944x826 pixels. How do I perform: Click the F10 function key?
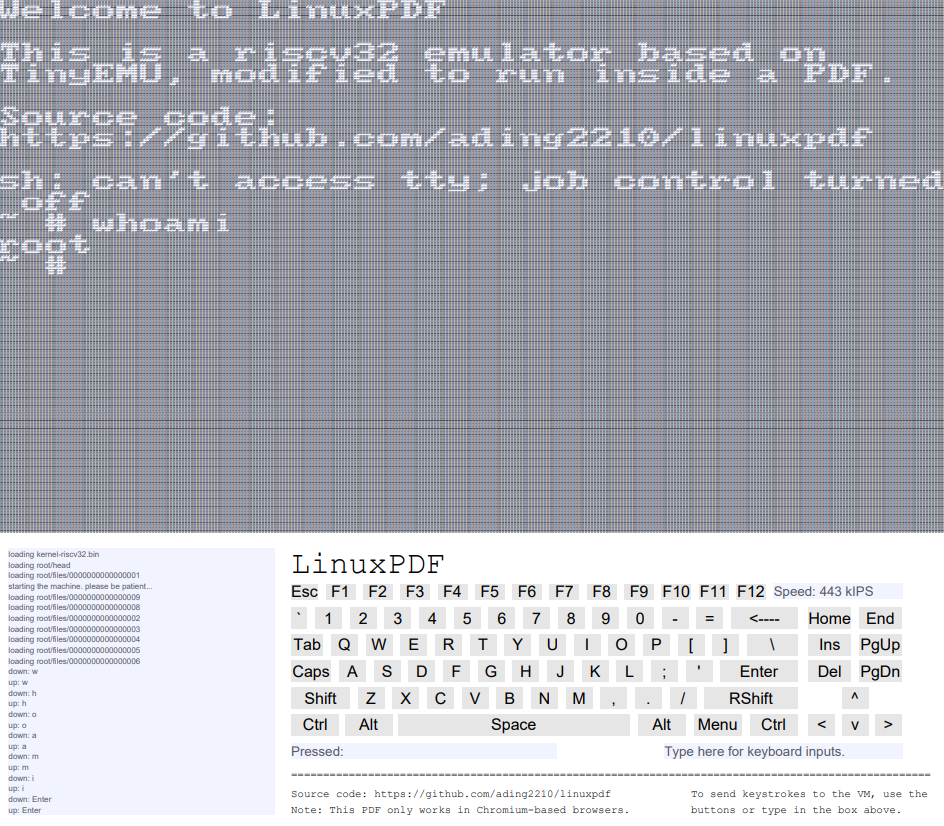[676, 592]
